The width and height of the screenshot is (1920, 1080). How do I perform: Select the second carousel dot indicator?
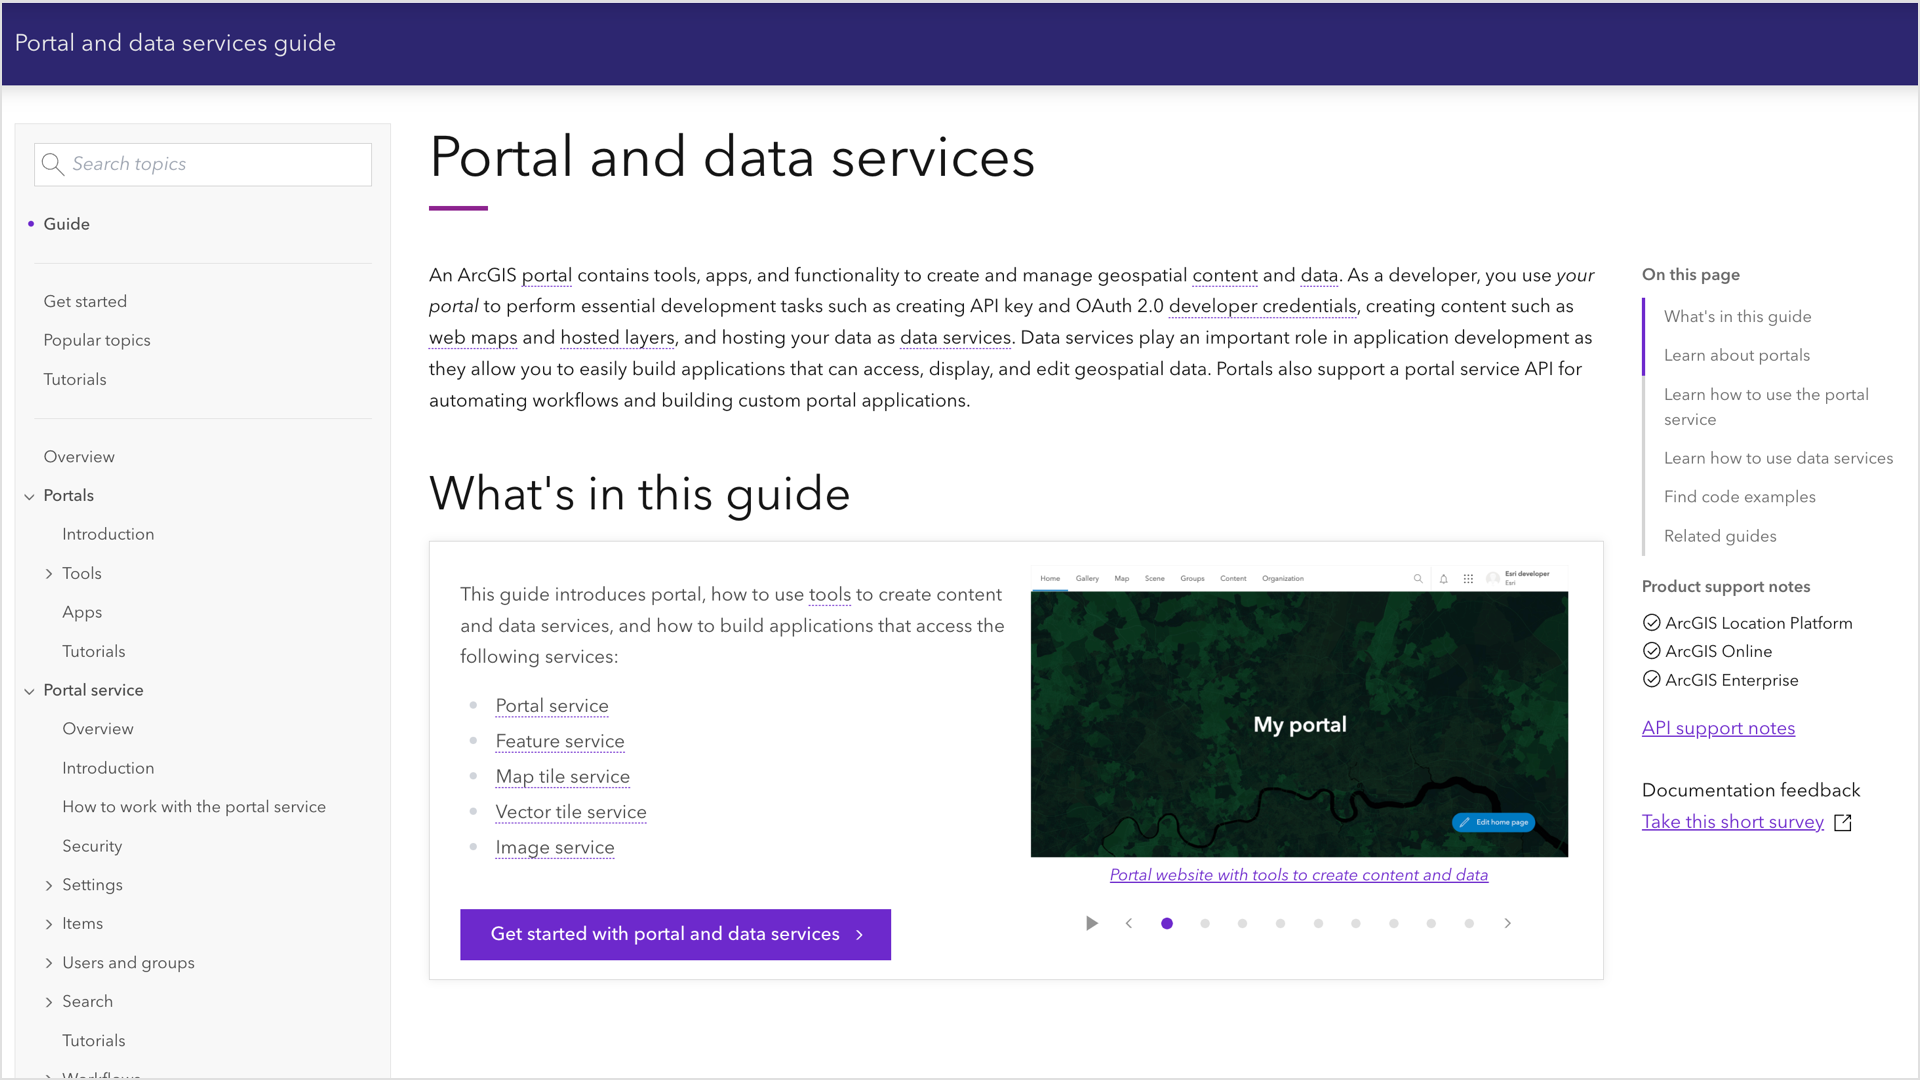click(x=1205, y=923)
